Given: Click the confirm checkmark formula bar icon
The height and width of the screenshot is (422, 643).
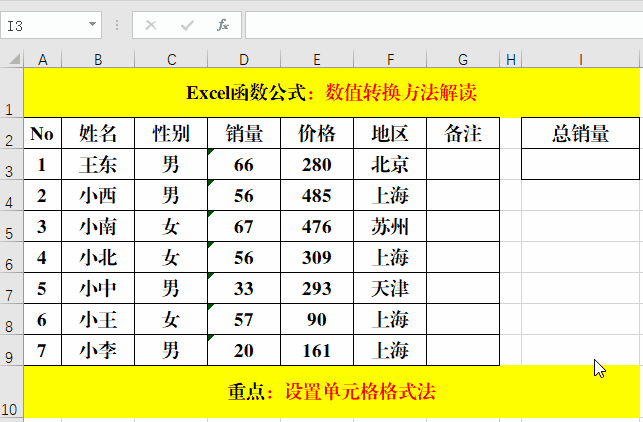Looking at the screenshot, I should point(187,25).
